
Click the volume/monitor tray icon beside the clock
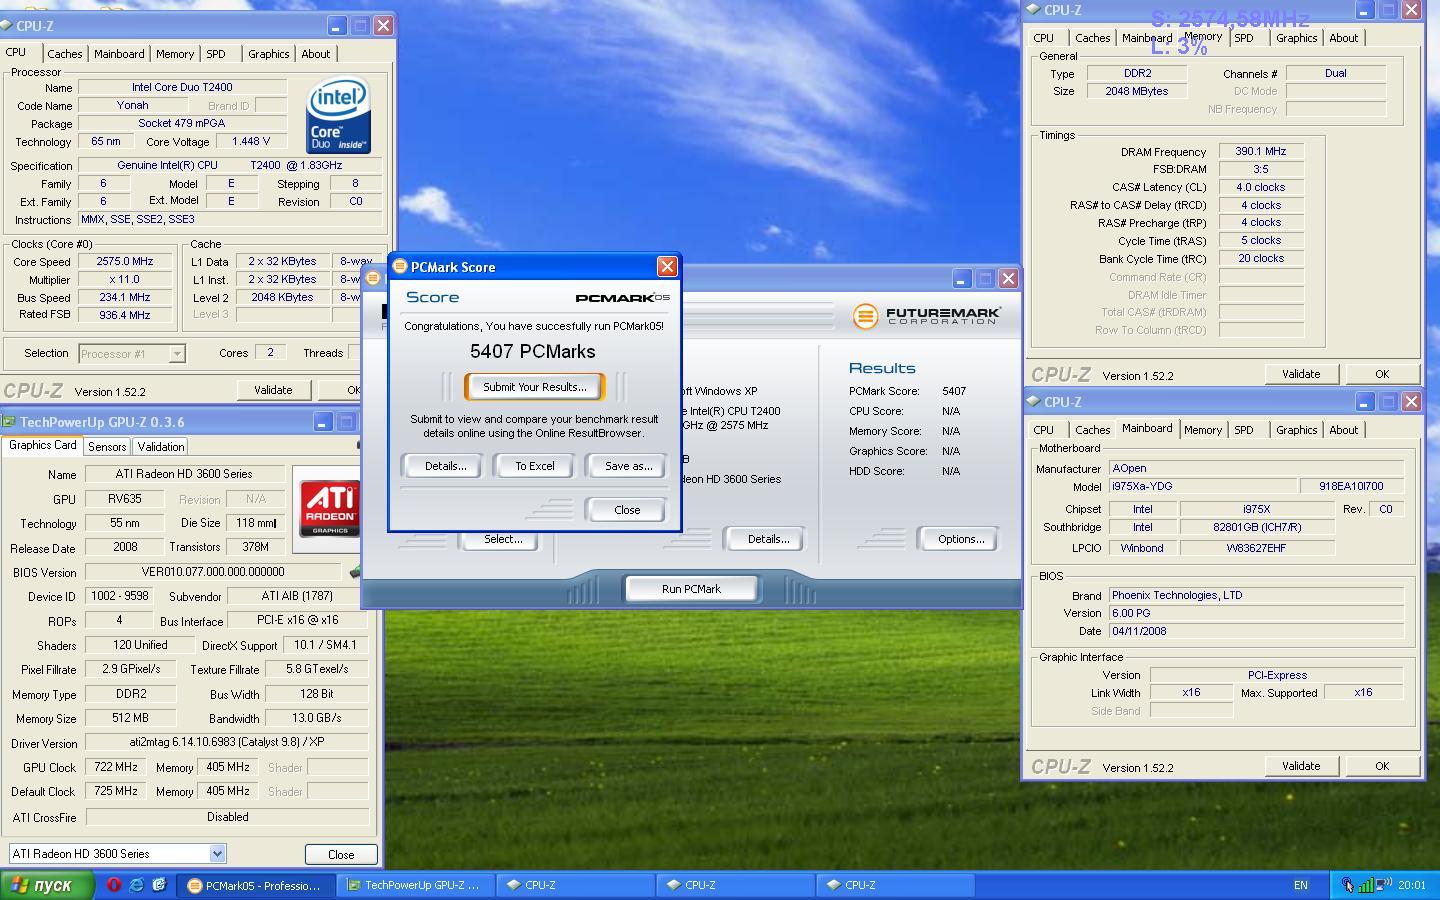coord(1384,885)
